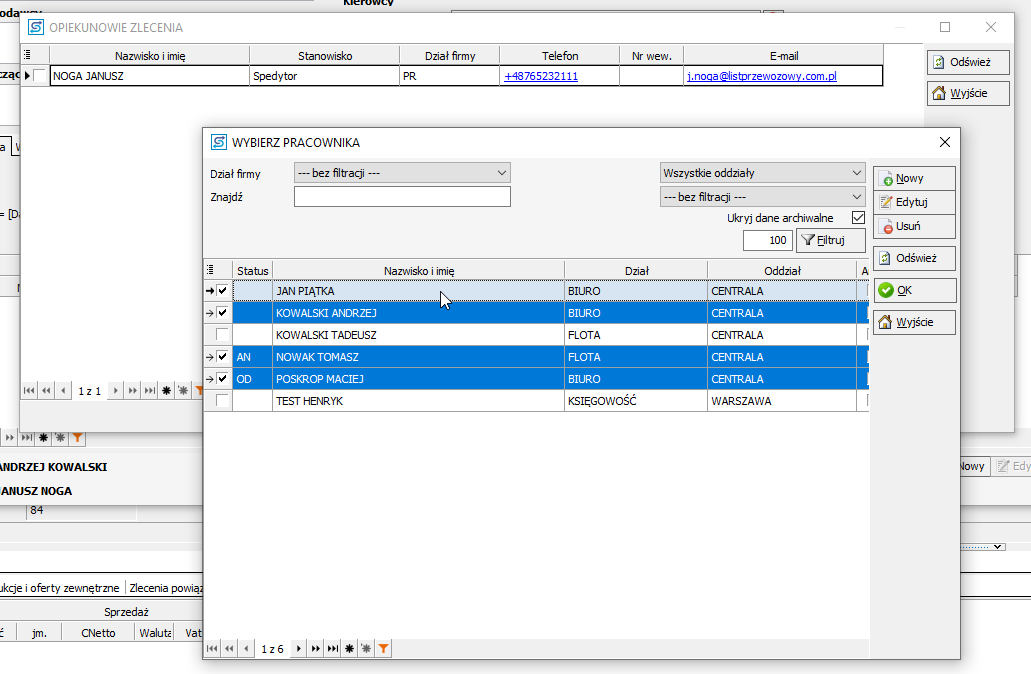Click orange filter funnel in employee picker navigator
The width and height of the screenshot is (1031, 674).
click(x=383, y=649)
